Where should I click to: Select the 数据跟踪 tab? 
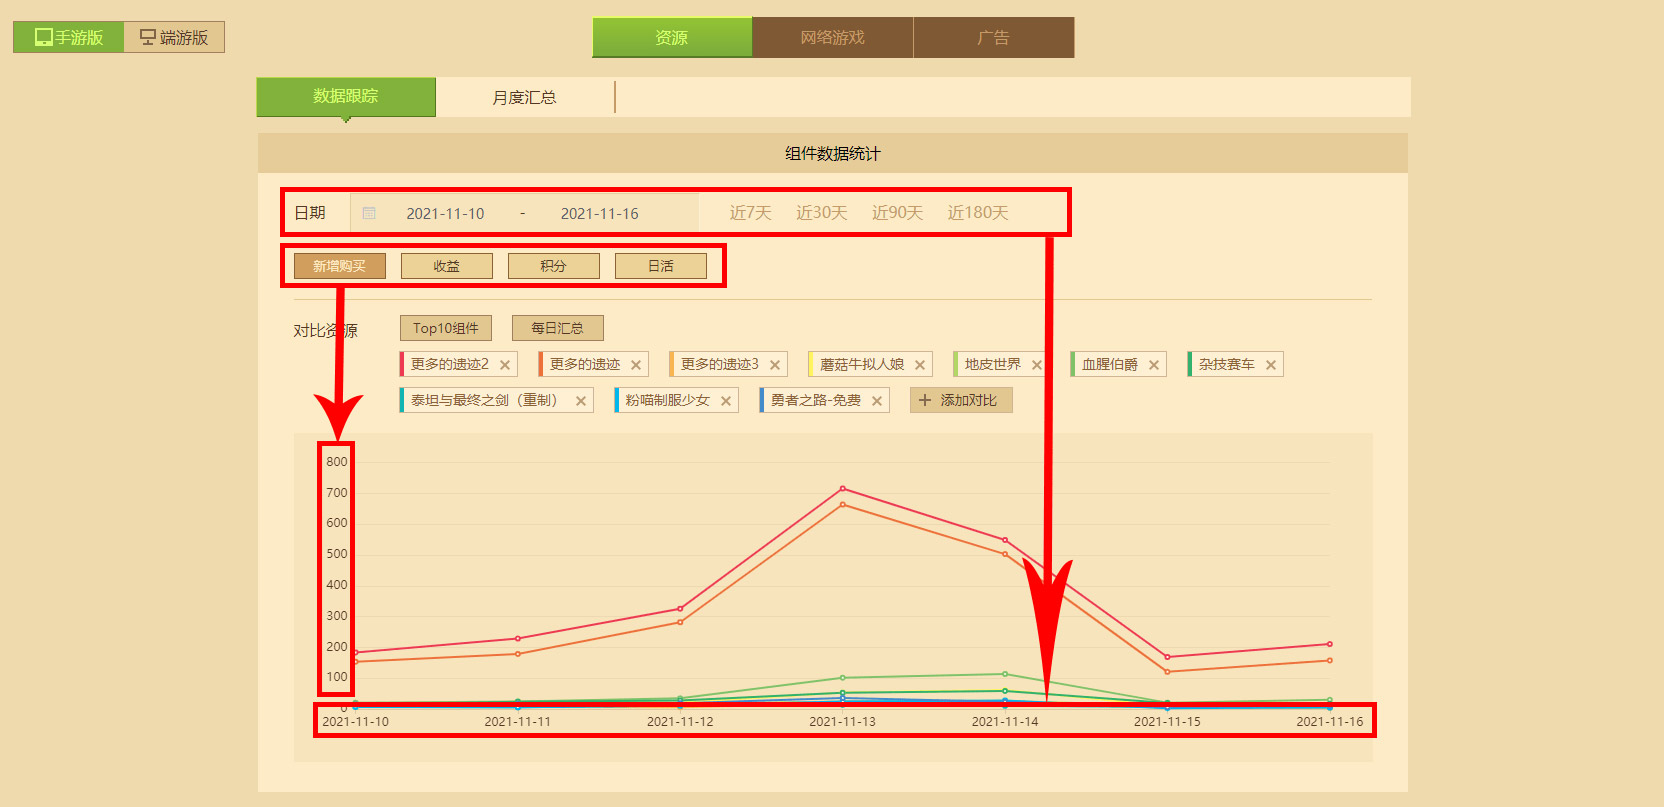[x=346, y=96]
